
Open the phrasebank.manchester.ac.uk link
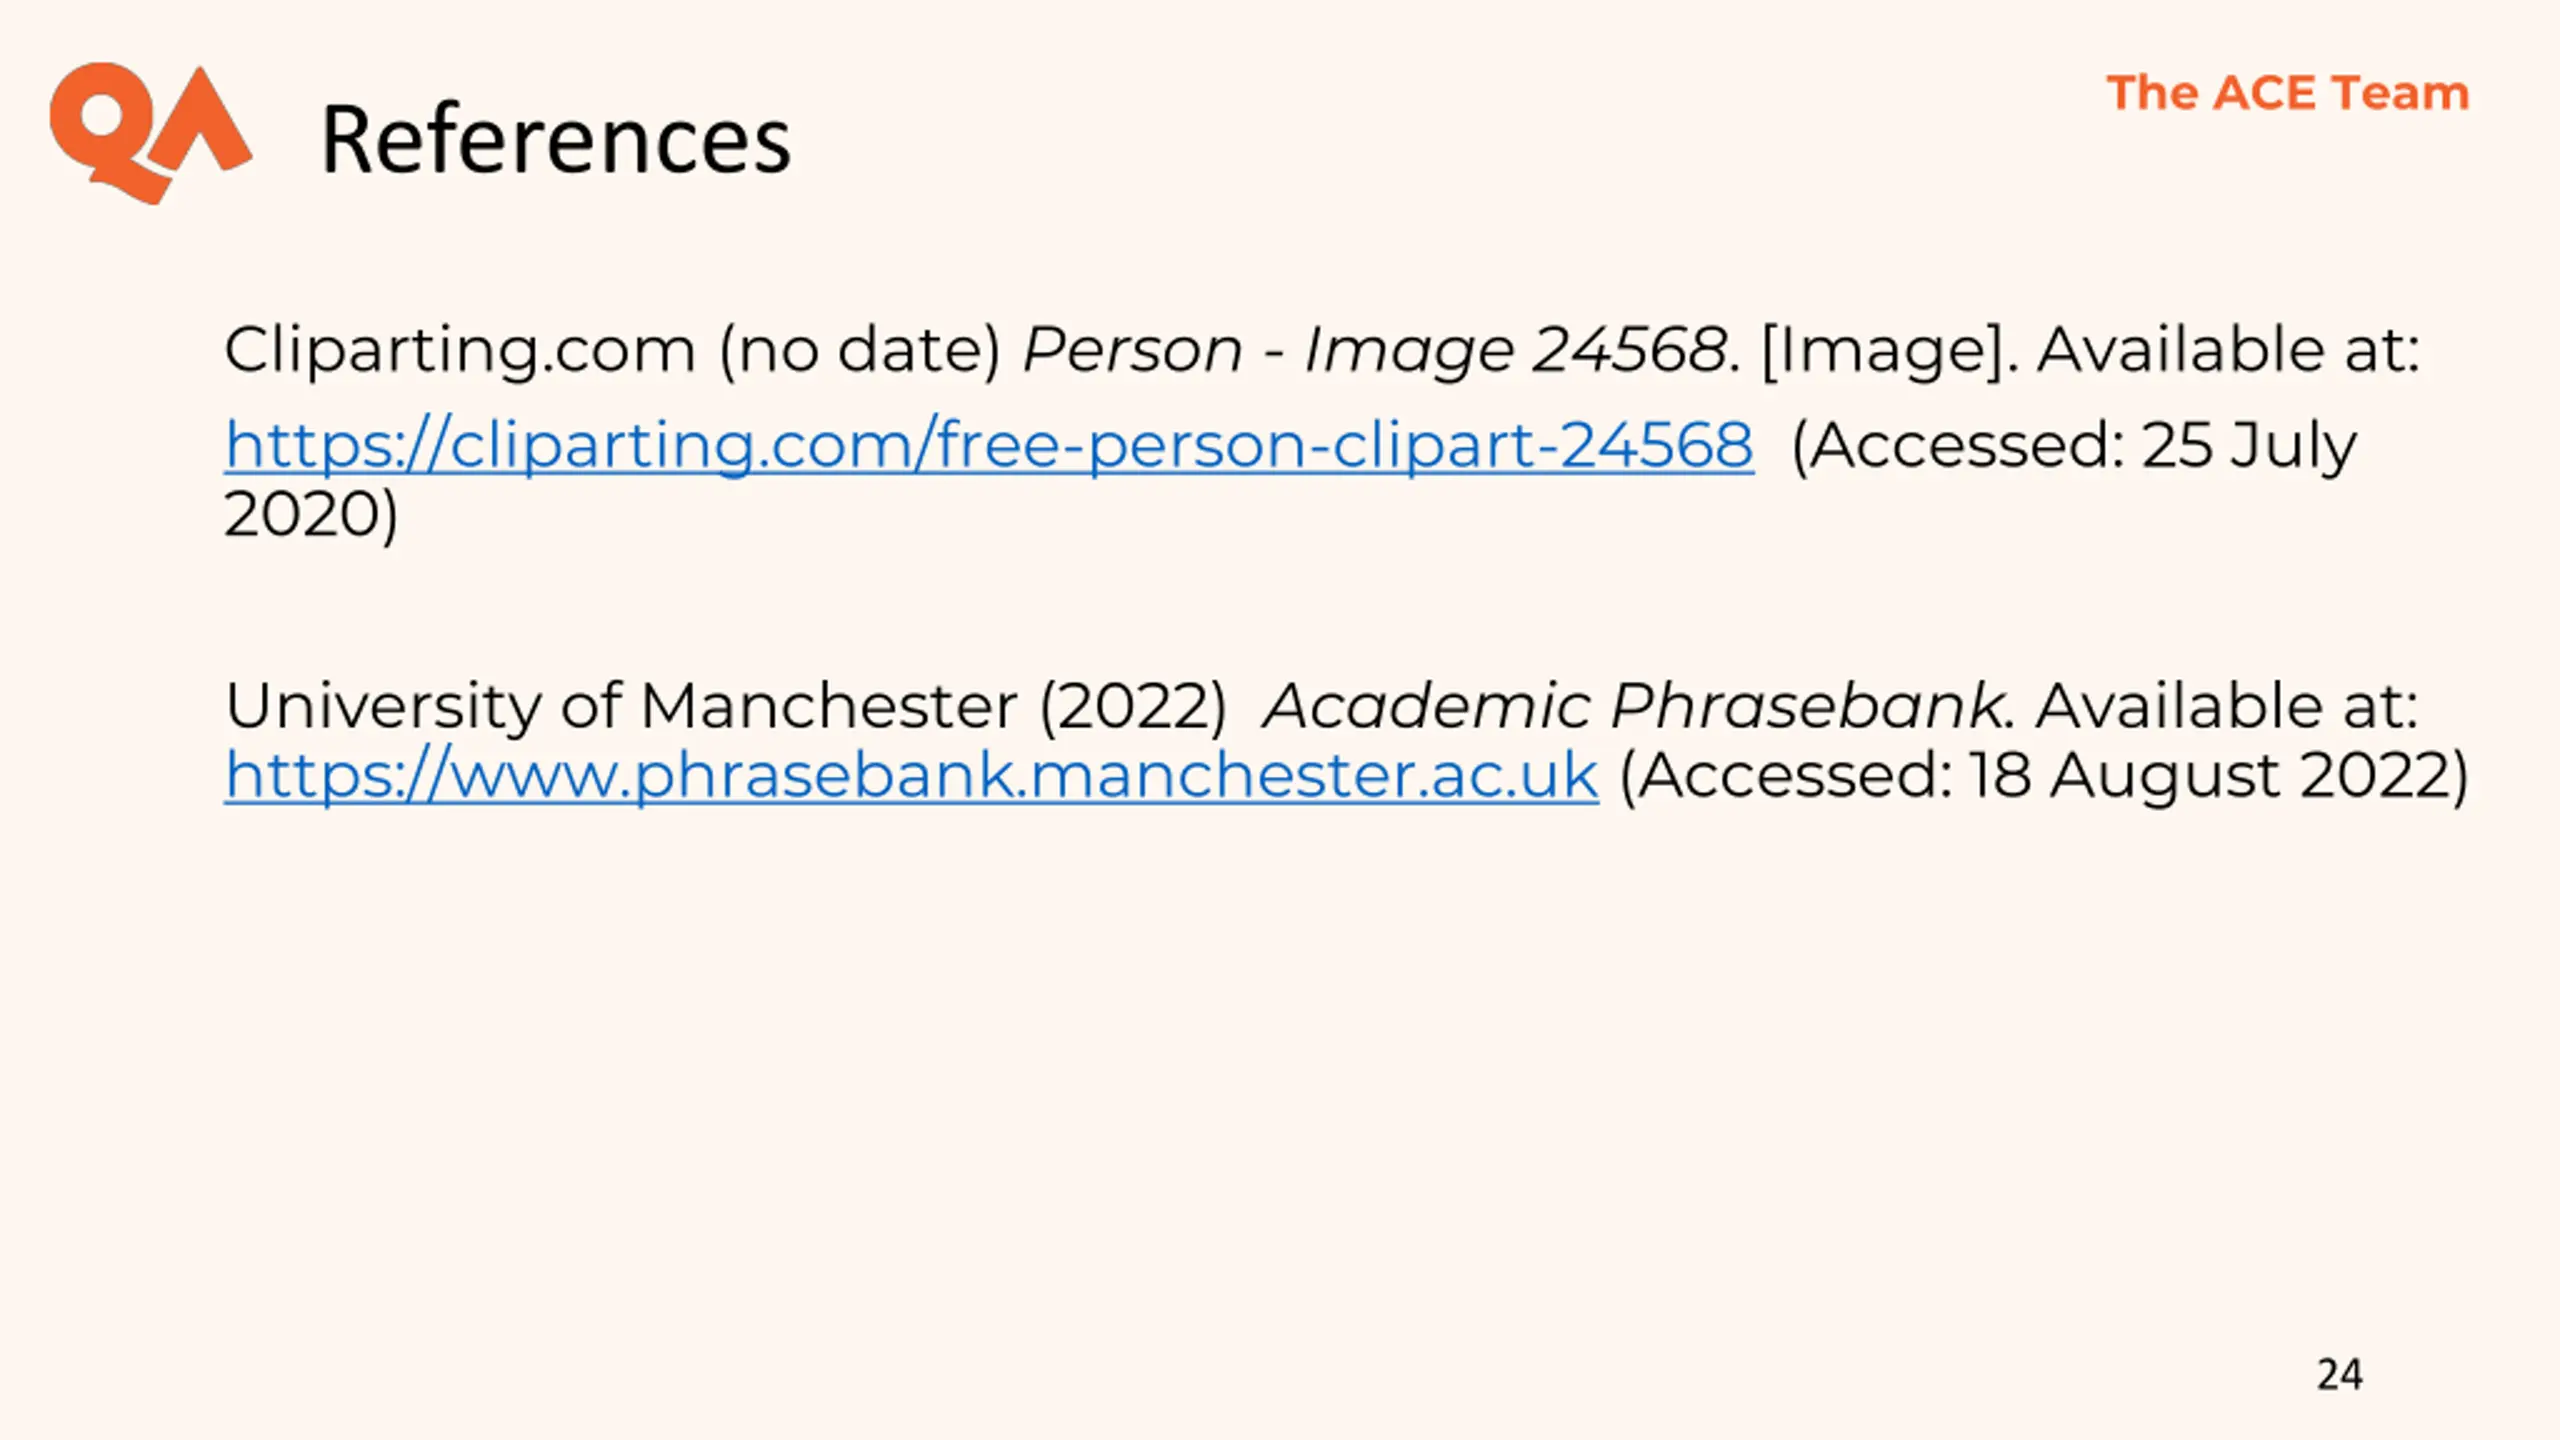(911, 775)
